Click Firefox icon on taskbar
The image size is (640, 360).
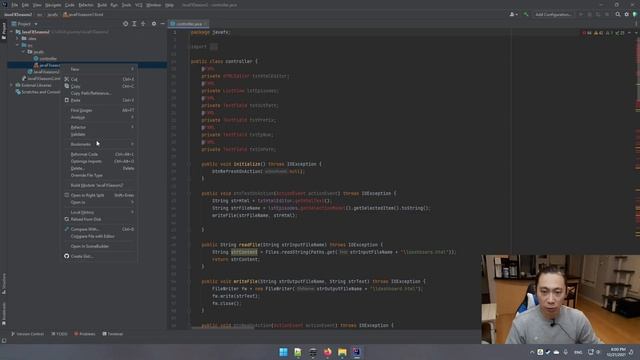tap(327, 352)
